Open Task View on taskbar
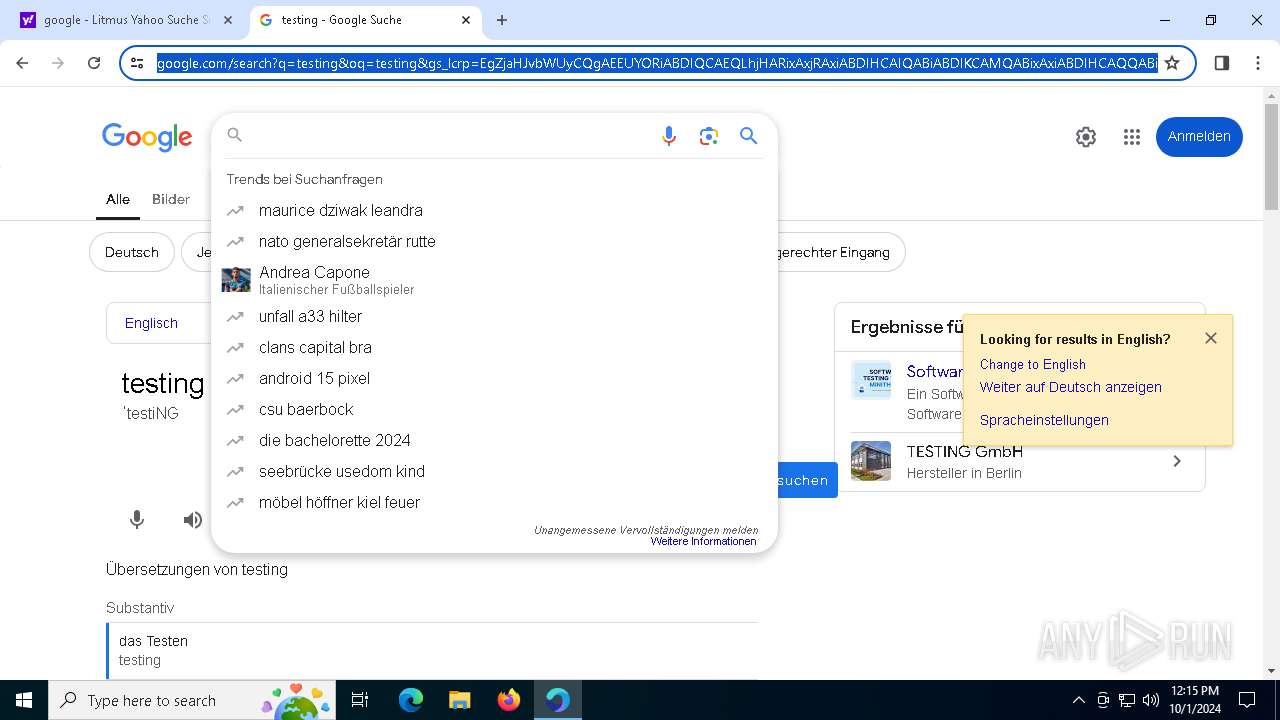1280x720 pixels. 360,700
